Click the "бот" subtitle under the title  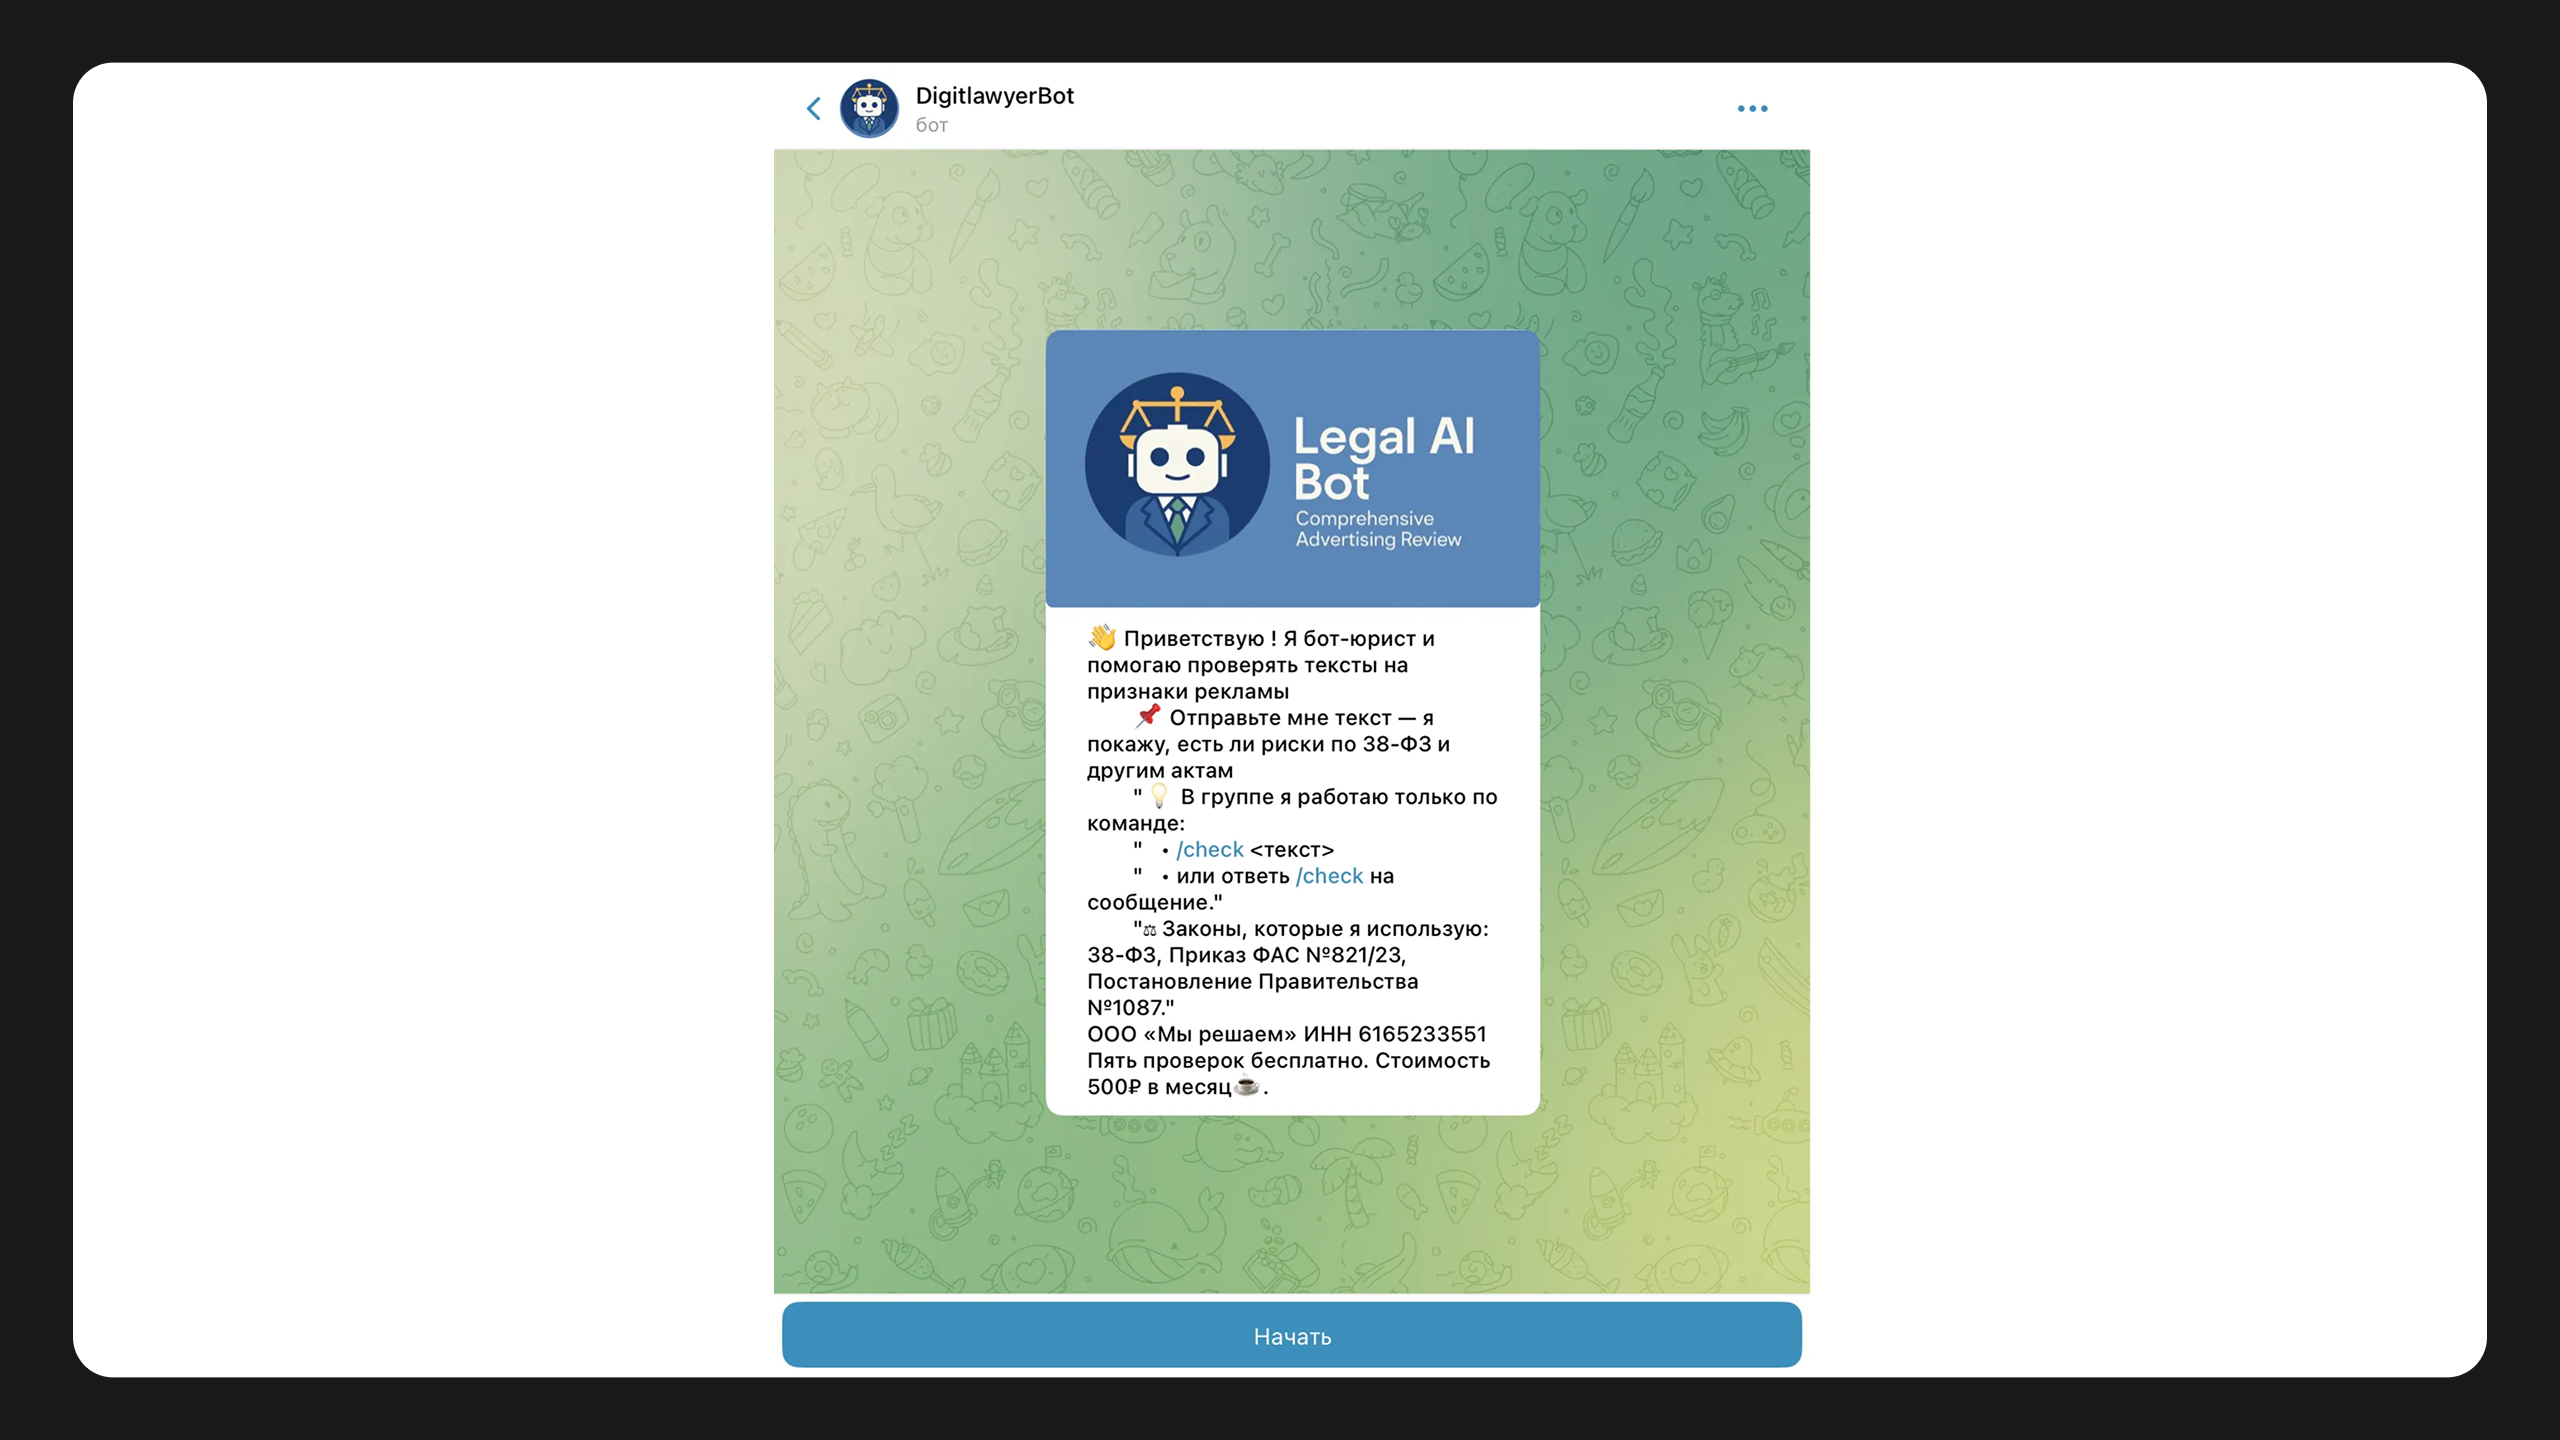tap(932, 125)
